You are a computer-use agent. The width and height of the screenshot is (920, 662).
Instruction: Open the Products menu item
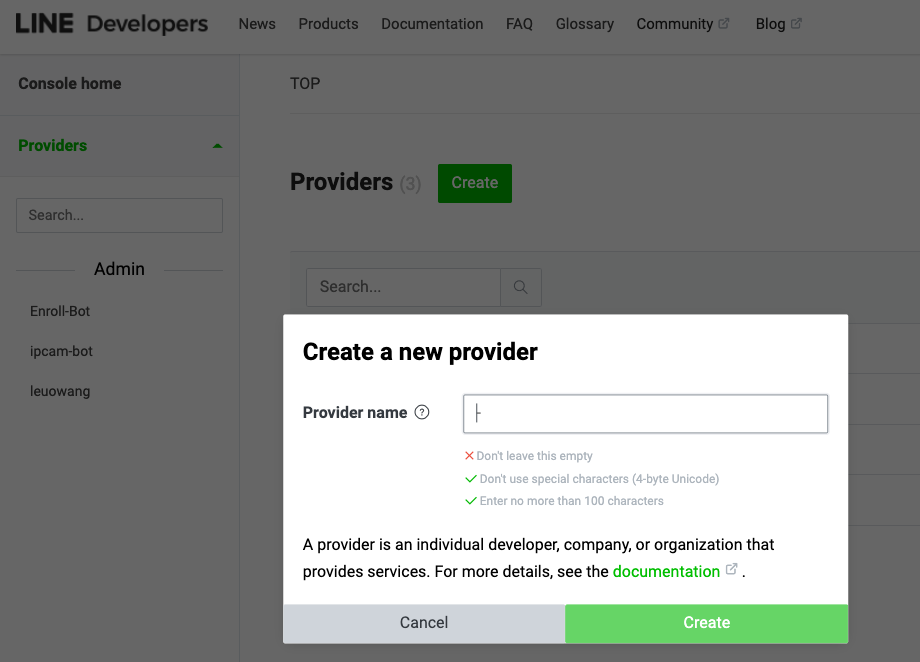pos(328,24)
